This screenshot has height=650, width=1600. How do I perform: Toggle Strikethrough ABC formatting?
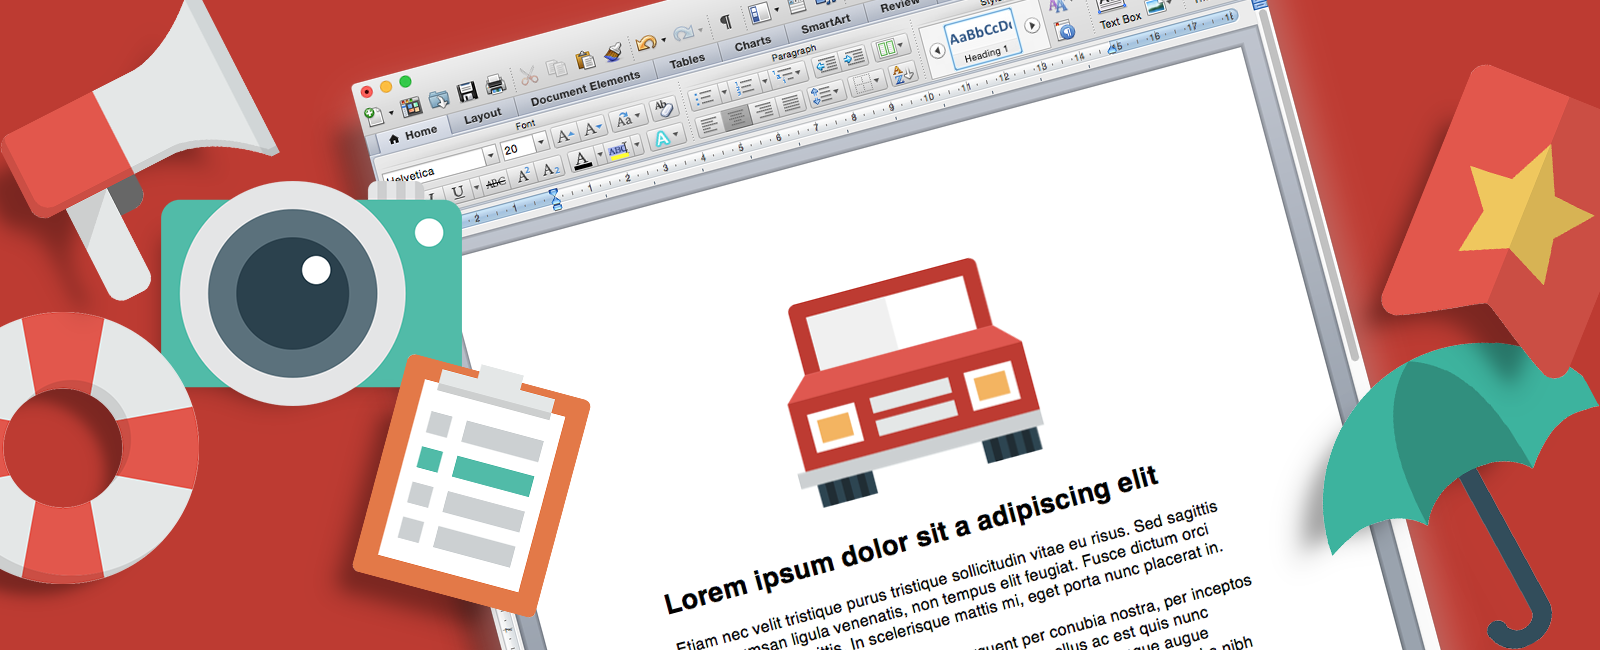click(495, 183)
